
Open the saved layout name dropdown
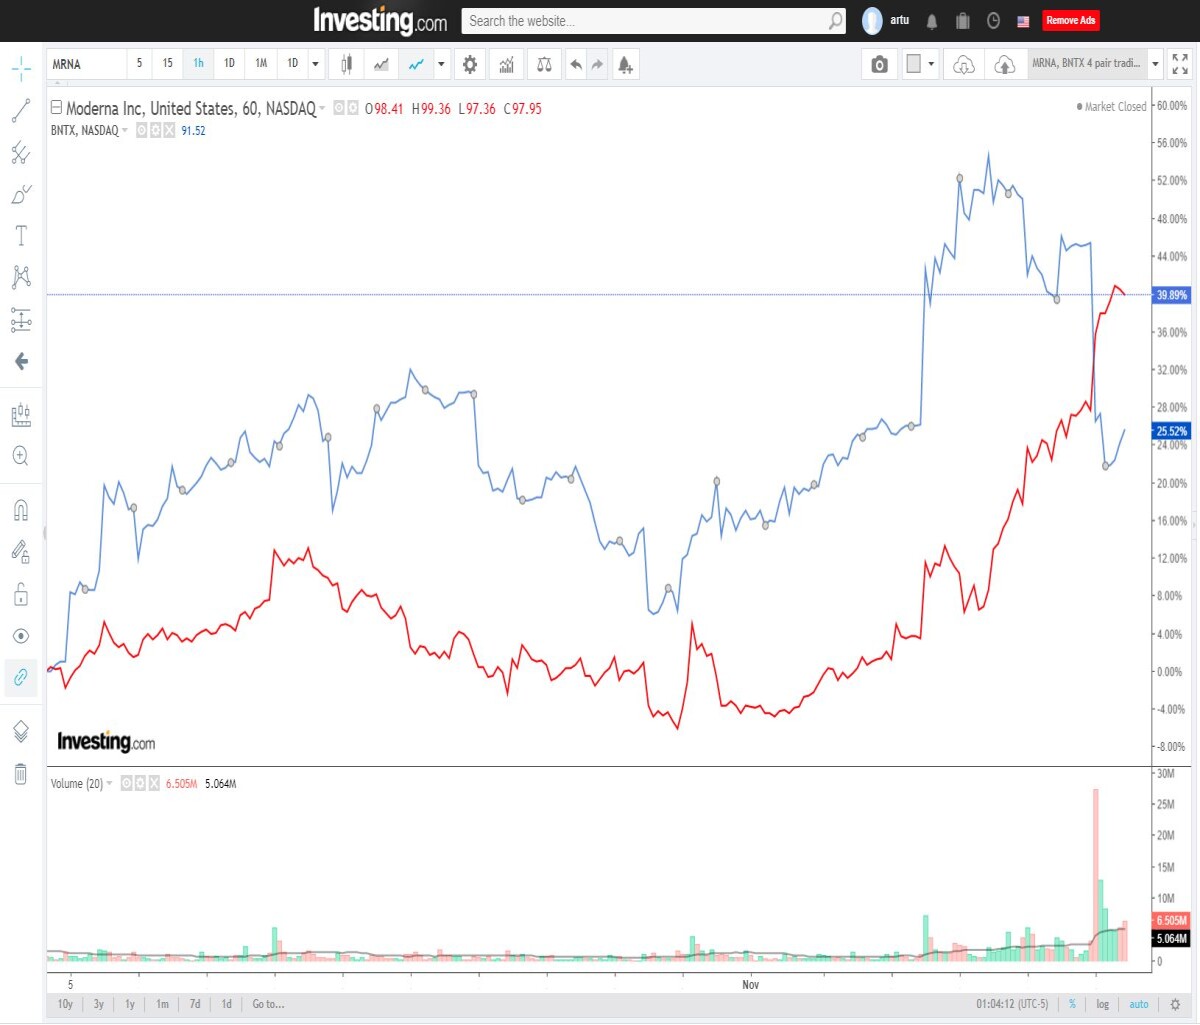point(1155,64)
